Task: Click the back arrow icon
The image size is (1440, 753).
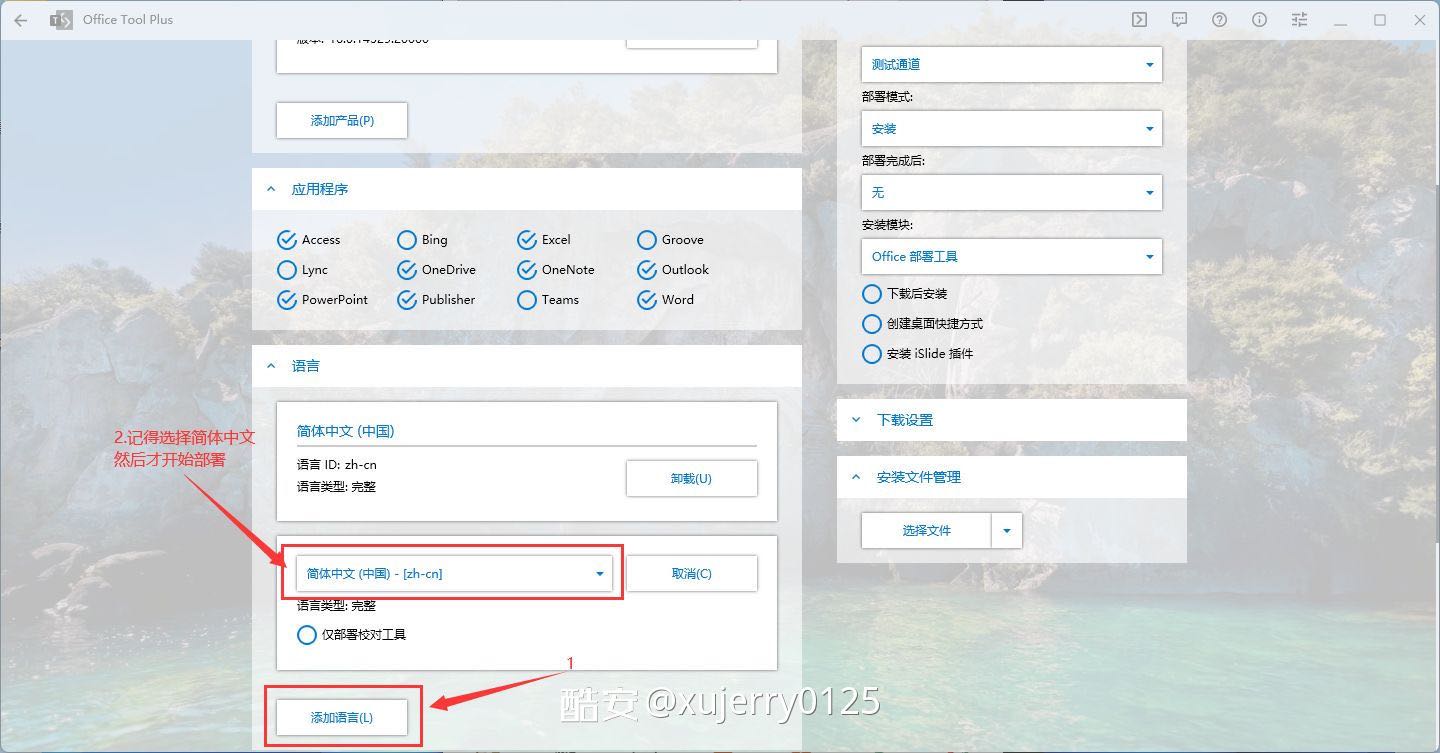Action: tap(21, 20)
